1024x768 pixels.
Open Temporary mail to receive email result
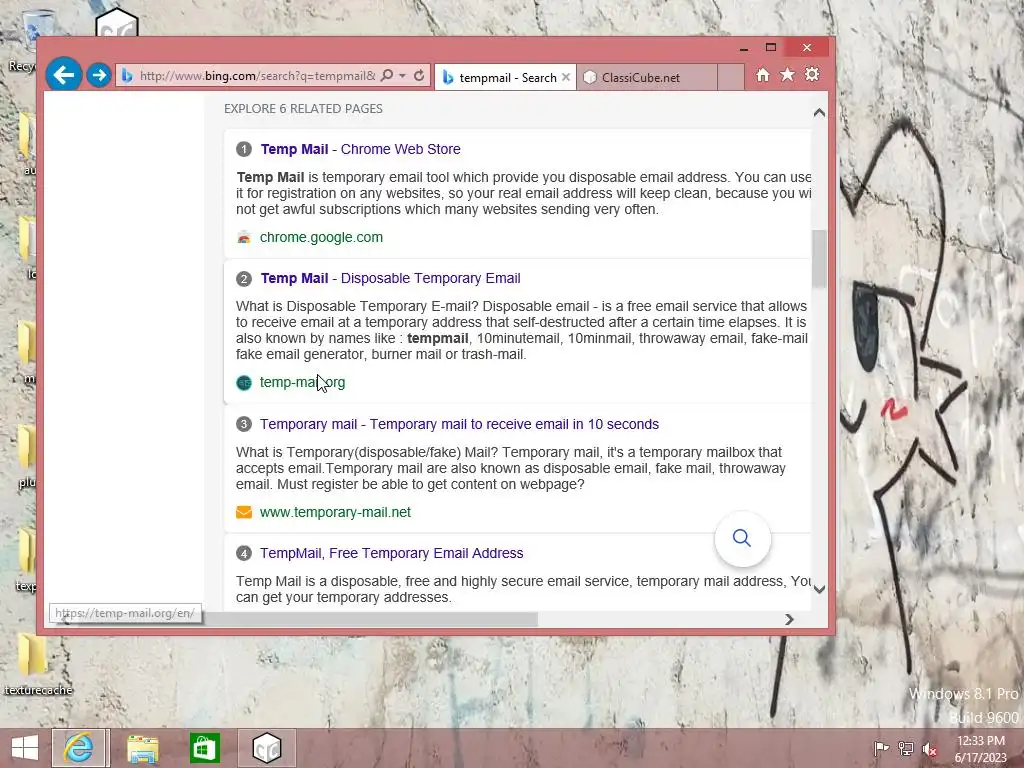tap(459, 424)
